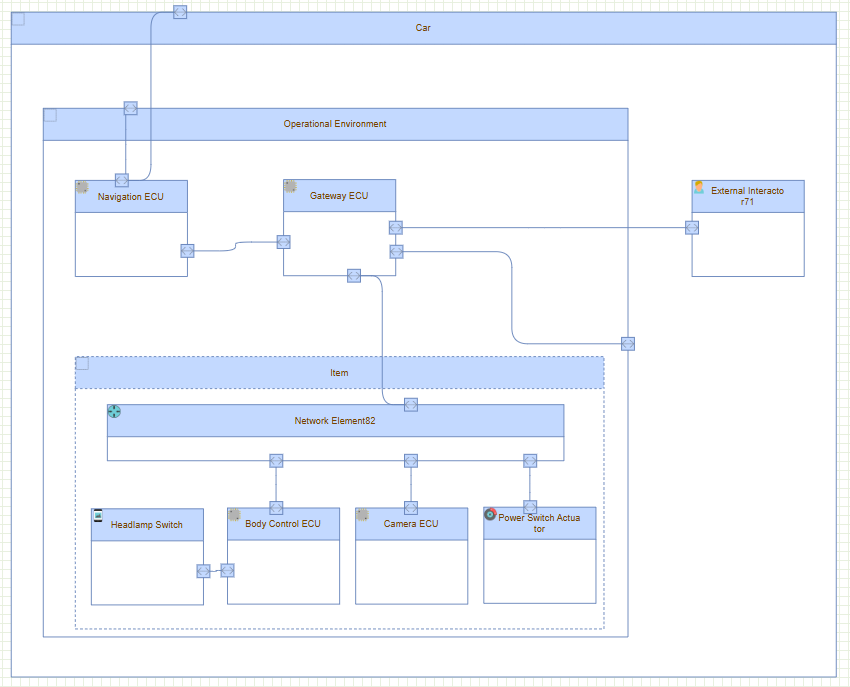Click the Camera ECU block icon

point(362,515)
